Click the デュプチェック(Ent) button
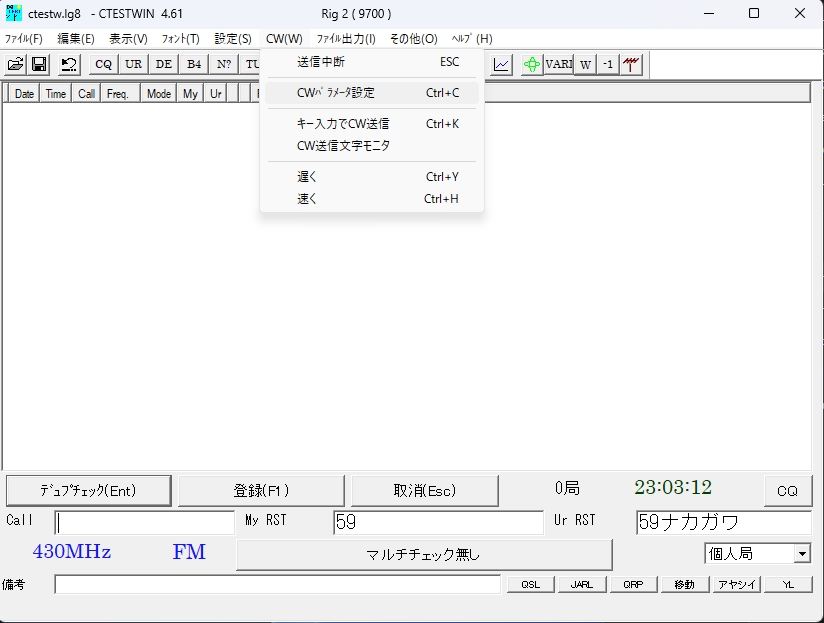Viewport: 824px width, 623px height. point(88,491)
